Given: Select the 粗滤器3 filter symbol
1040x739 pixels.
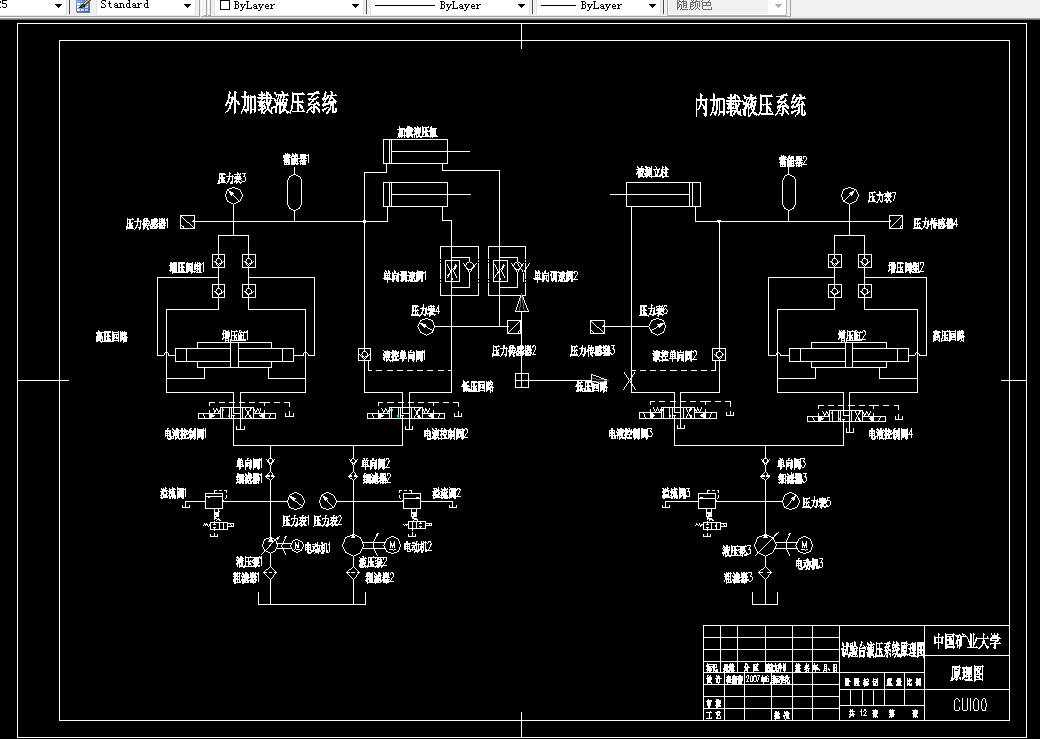Looking at the screenshot, I should [765, 574].
